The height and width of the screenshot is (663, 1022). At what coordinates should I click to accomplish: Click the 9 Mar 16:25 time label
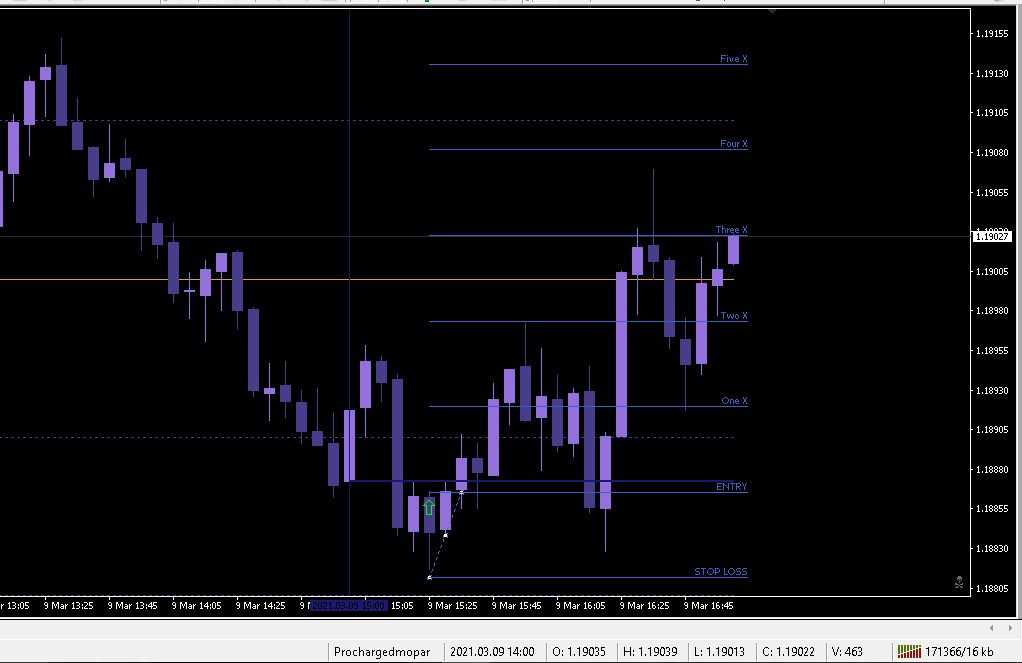[x=644, y=606]
